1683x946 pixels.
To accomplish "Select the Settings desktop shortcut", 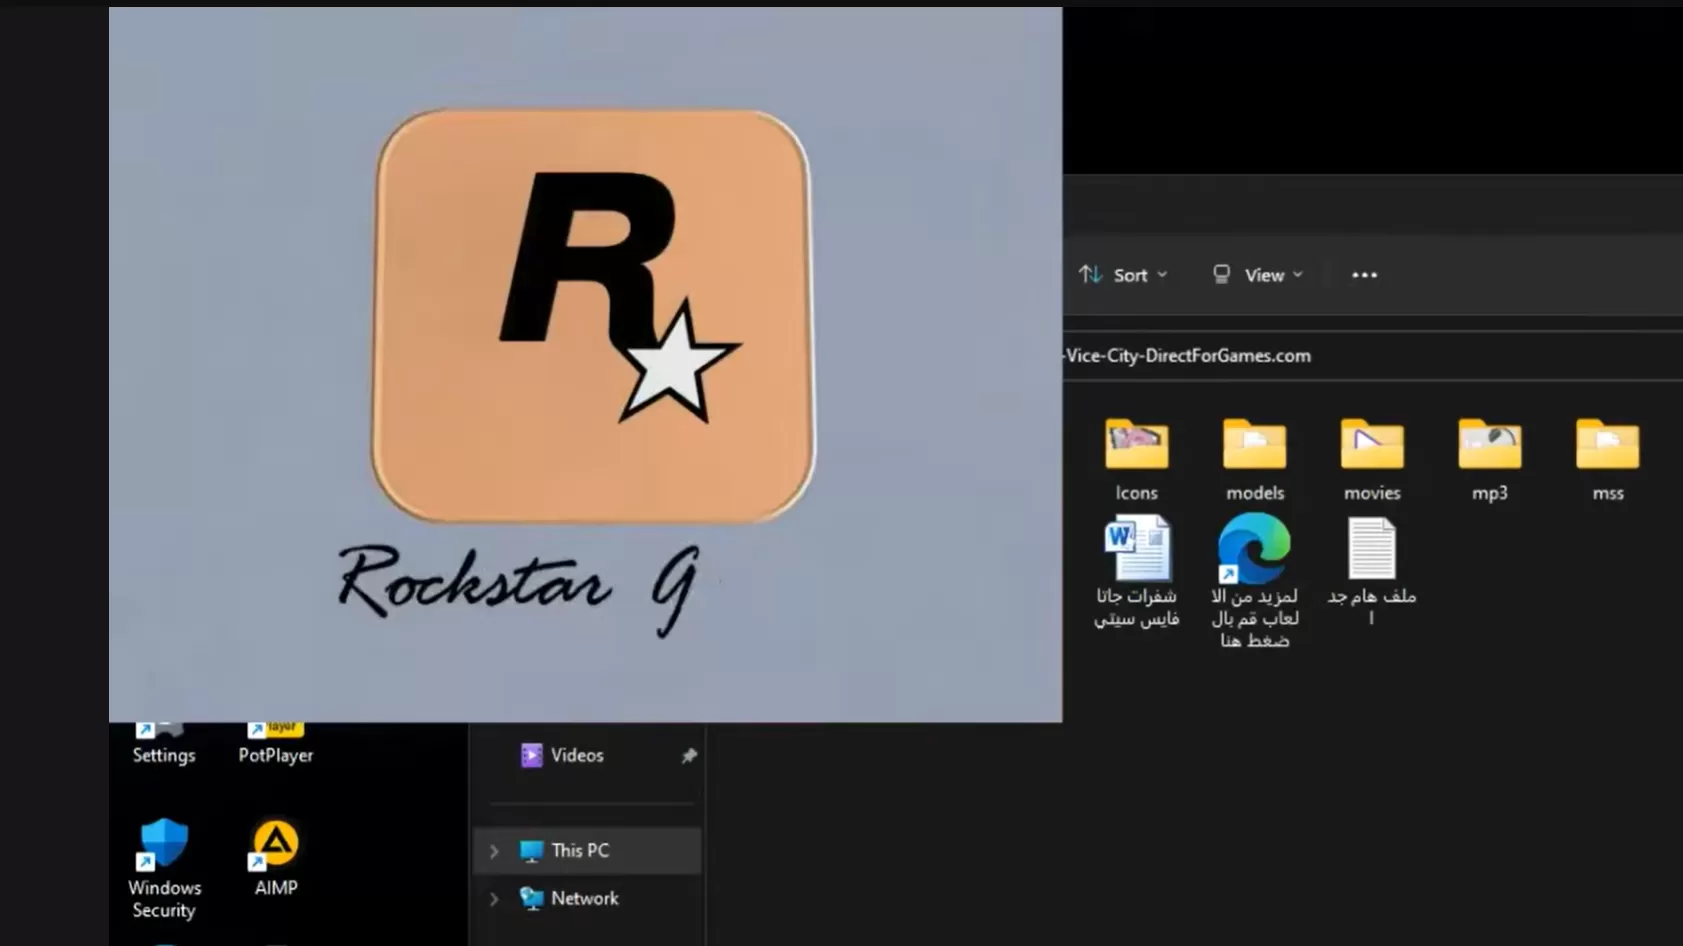I will [164, 744].
